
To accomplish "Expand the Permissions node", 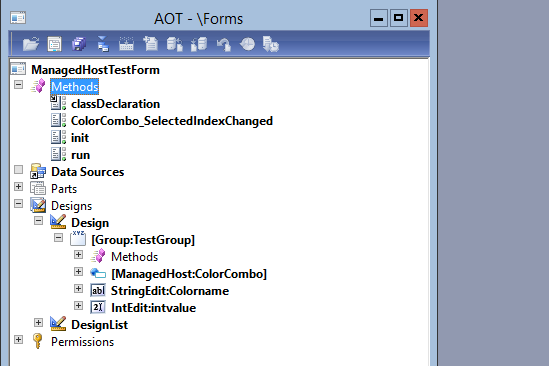I will coord(18,339).
